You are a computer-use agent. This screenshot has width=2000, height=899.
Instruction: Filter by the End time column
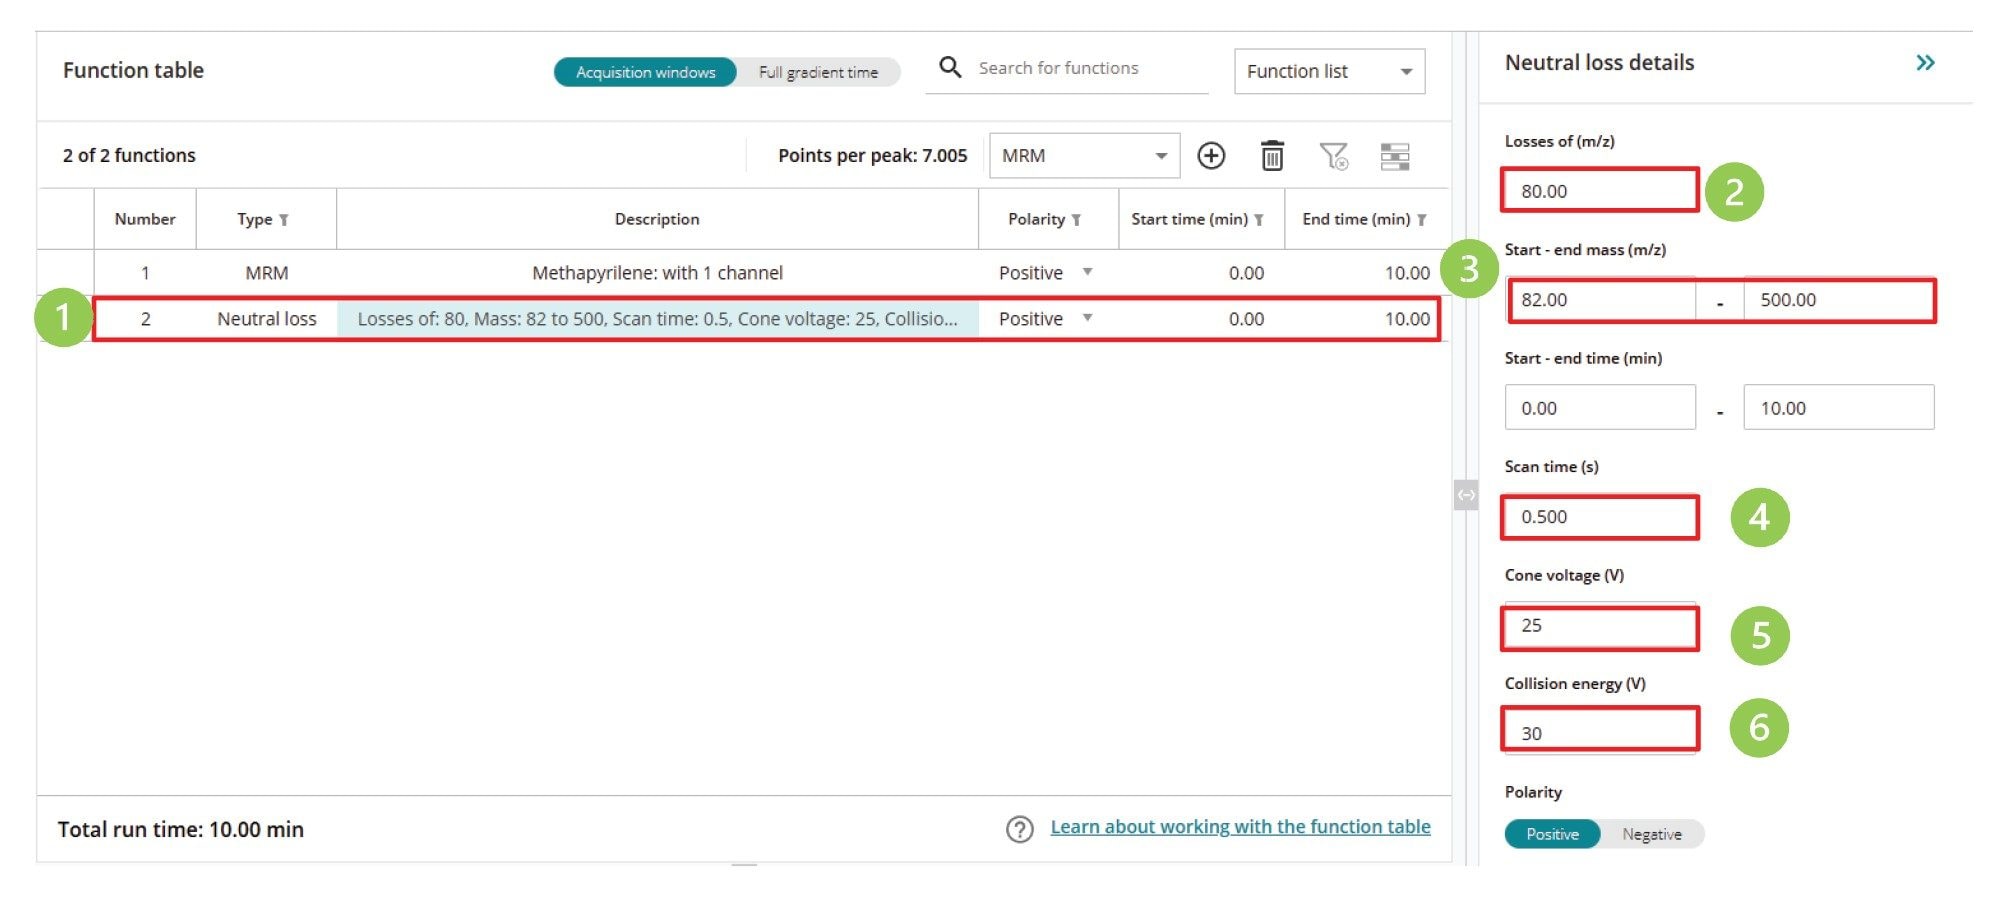click(1421, 220)
